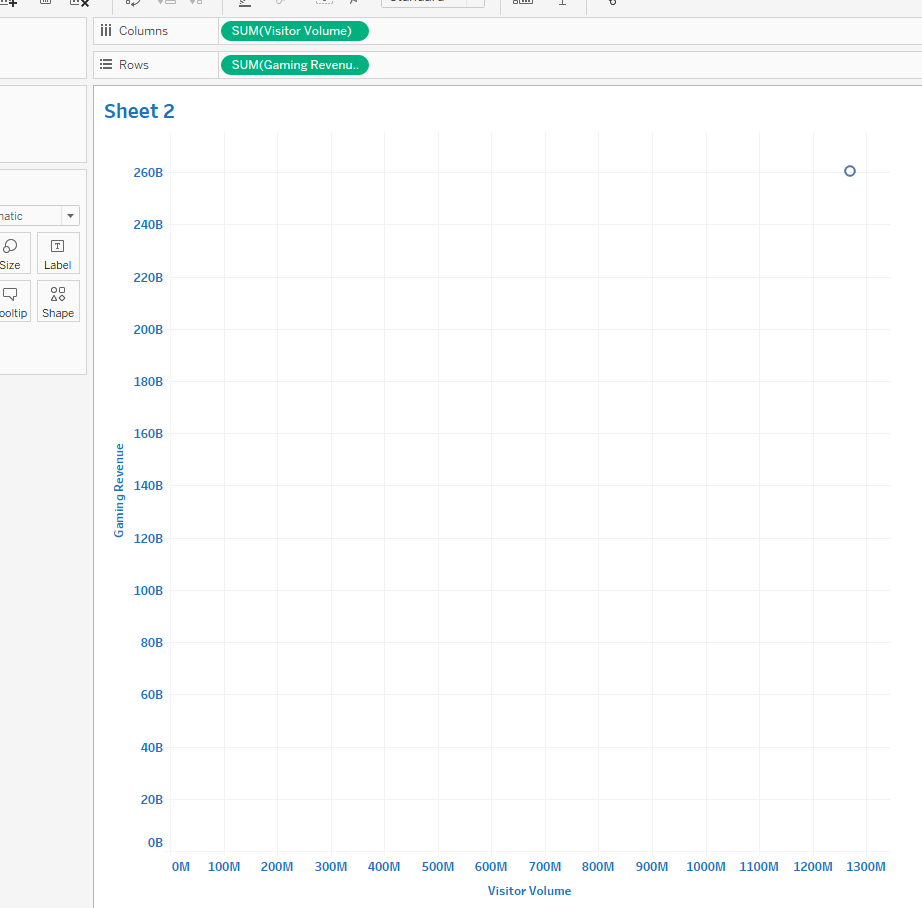Click the 240B tick label
Image resolution: width=922 pixels, height=908 pixels.
pos(148,225)
